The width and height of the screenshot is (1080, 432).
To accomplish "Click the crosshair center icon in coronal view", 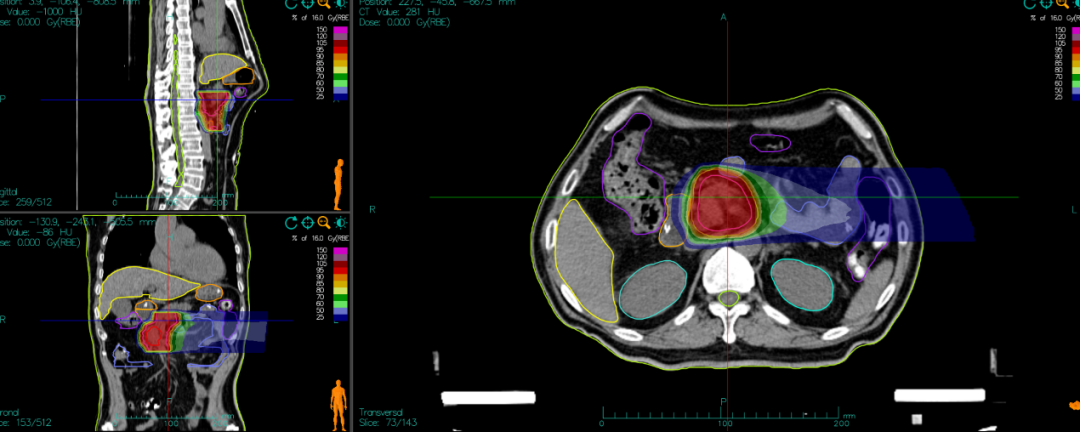I will (x=309, y=222).
